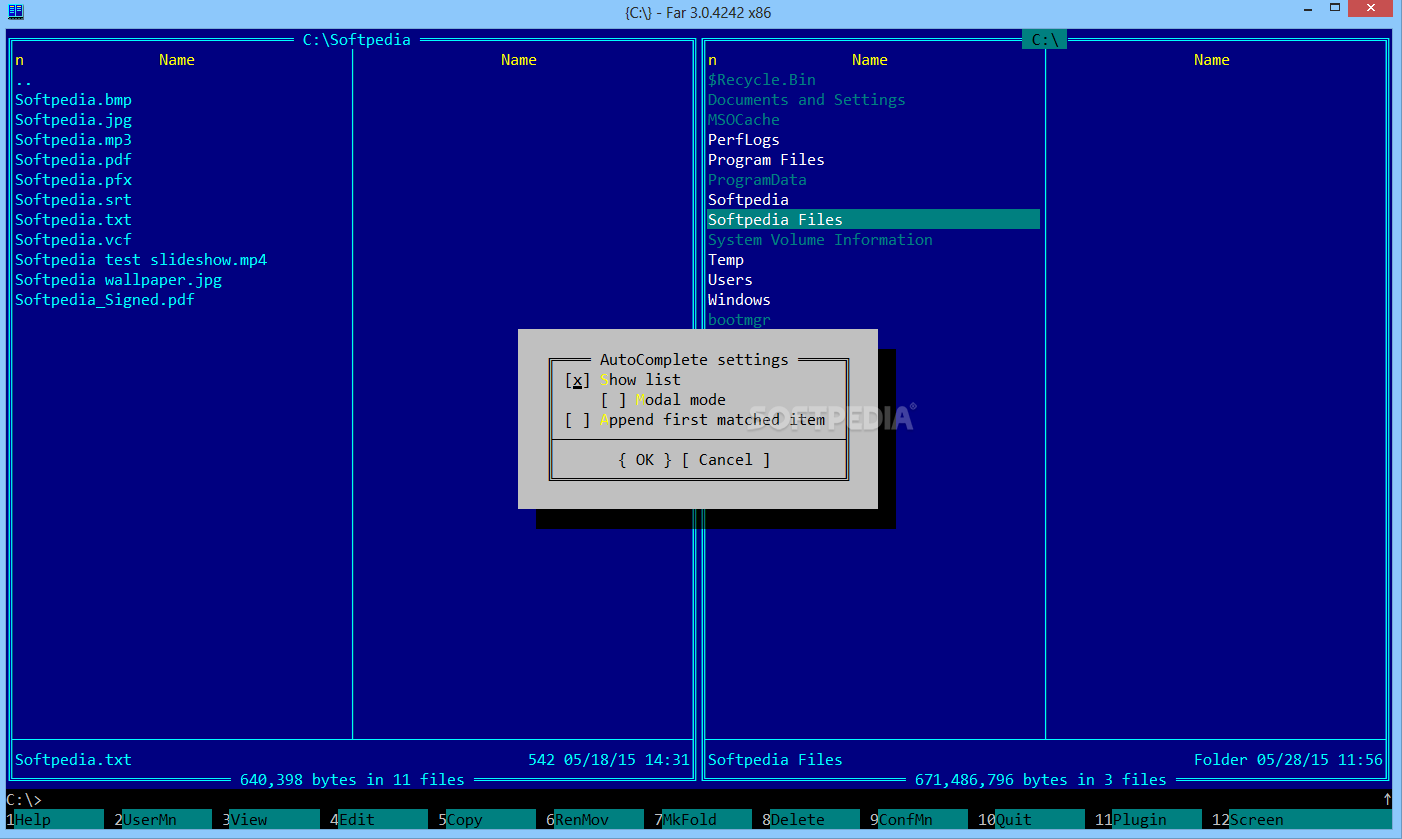The image size is (1402, 839).
Task: Click right panel status '671,486,796 bytes in 3 files'
Action: 1041,780
